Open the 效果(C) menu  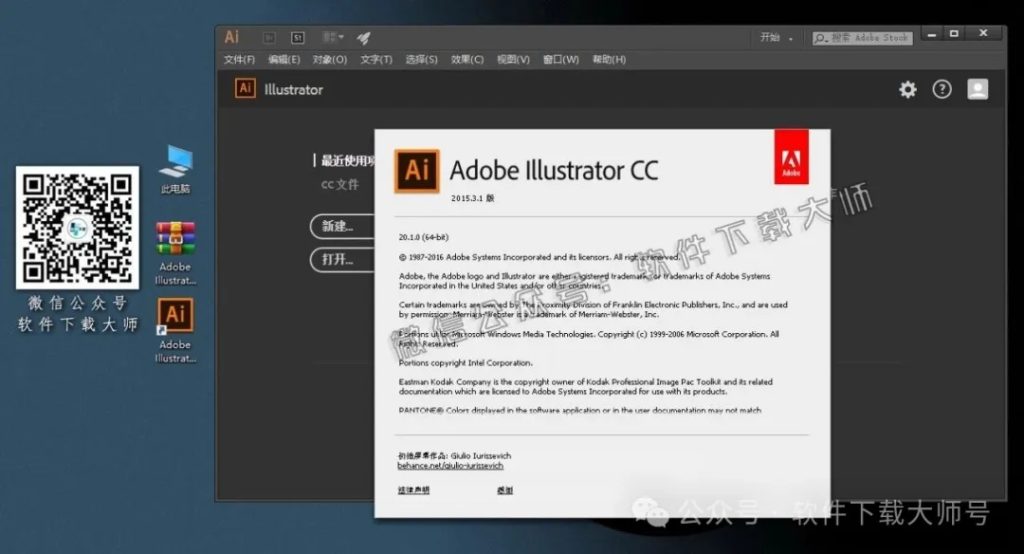pyautogui.click(x=467, y=59)
